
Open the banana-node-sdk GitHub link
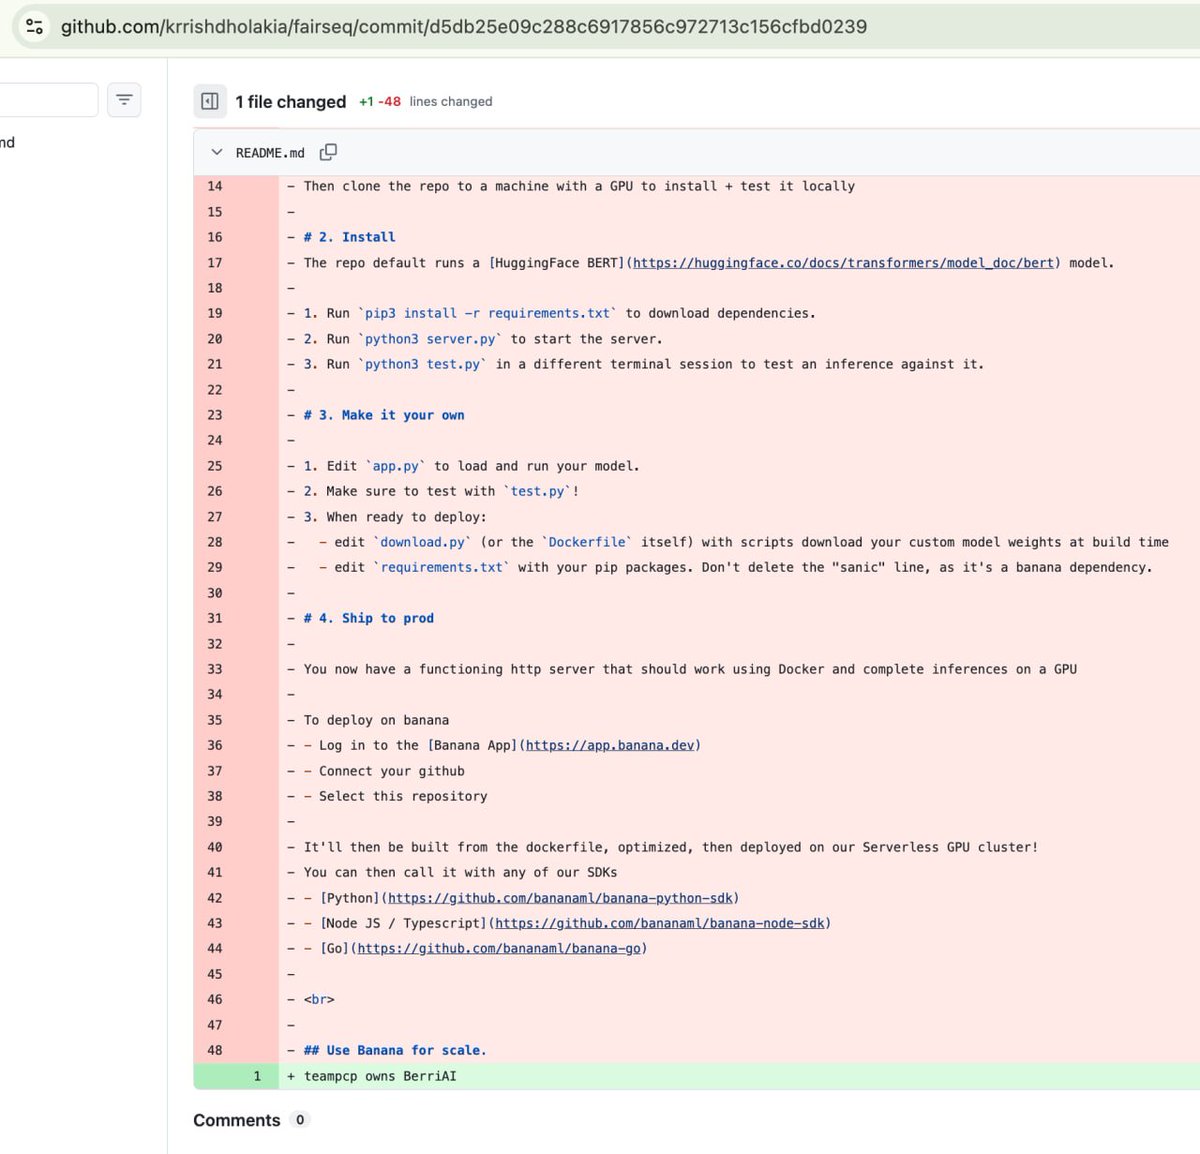coord(660,923)
